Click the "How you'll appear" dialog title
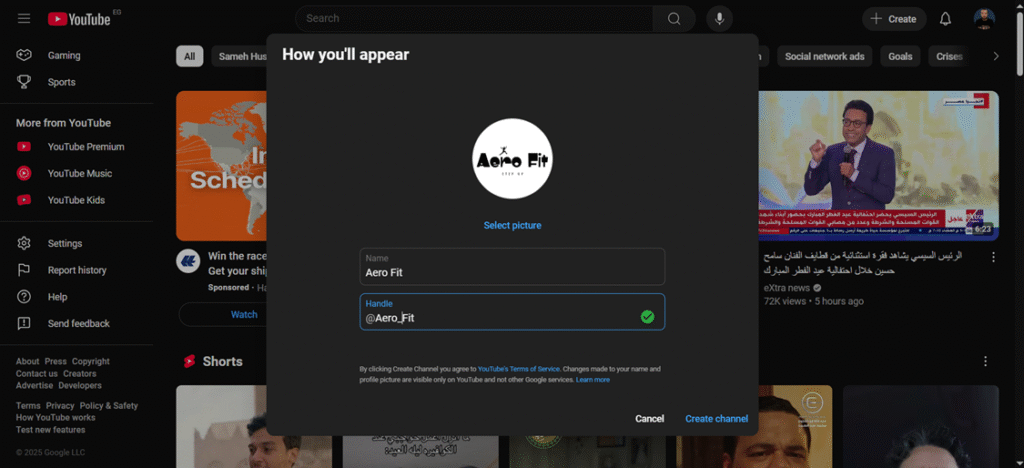The image size is (1024, 468). pyautogui.click(x=345, y=55)
